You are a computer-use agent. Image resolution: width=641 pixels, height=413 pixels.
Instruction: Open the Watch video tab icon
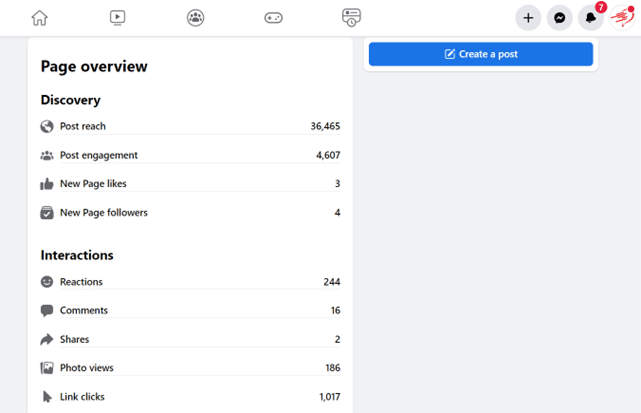(117, 17)
